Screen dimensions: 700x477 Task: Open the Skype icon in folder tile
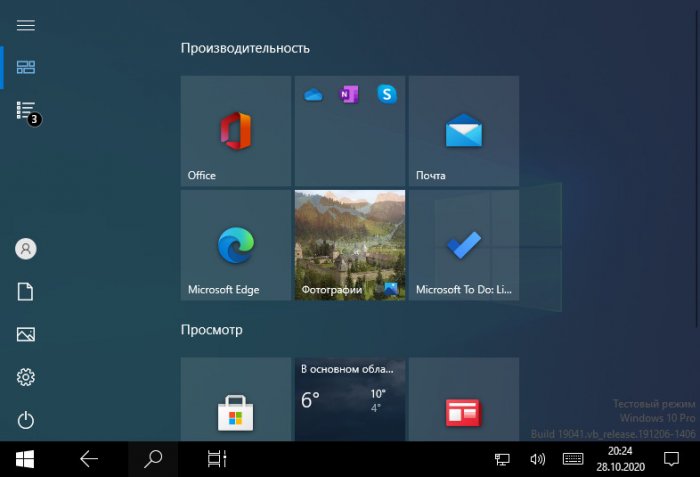pyautogui.click(x=387, y=94)
